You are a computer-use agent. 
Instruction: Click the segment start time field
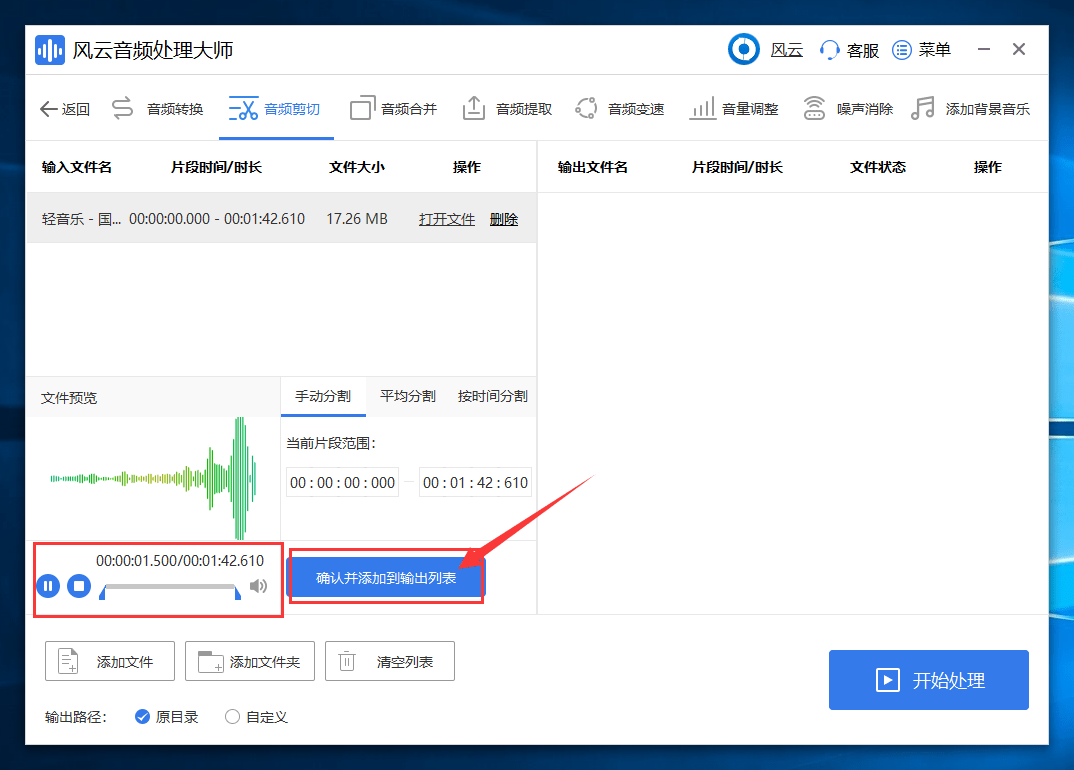coord(342,482)
